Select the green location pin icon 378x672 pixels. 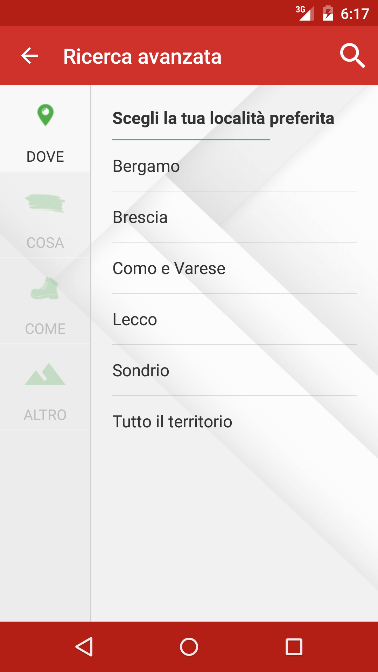pos(45,115)
